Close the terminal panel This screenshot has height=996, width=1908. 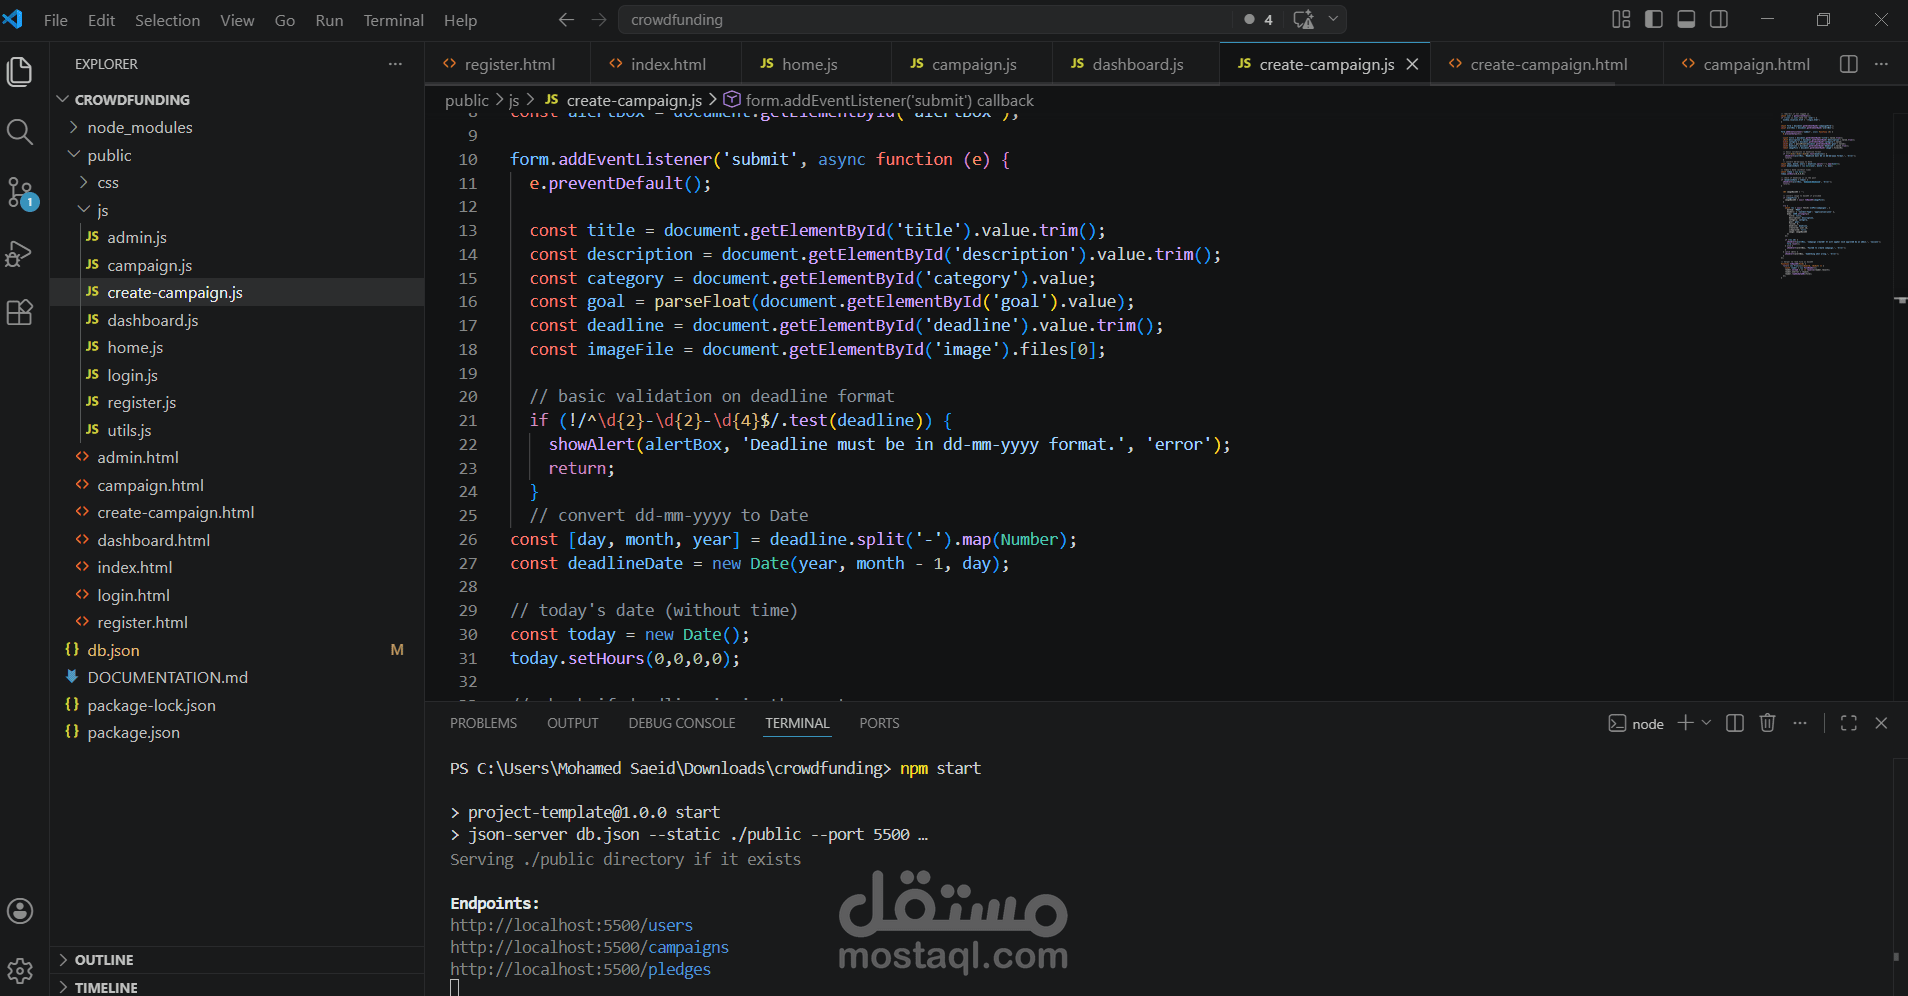point(1881,723)
